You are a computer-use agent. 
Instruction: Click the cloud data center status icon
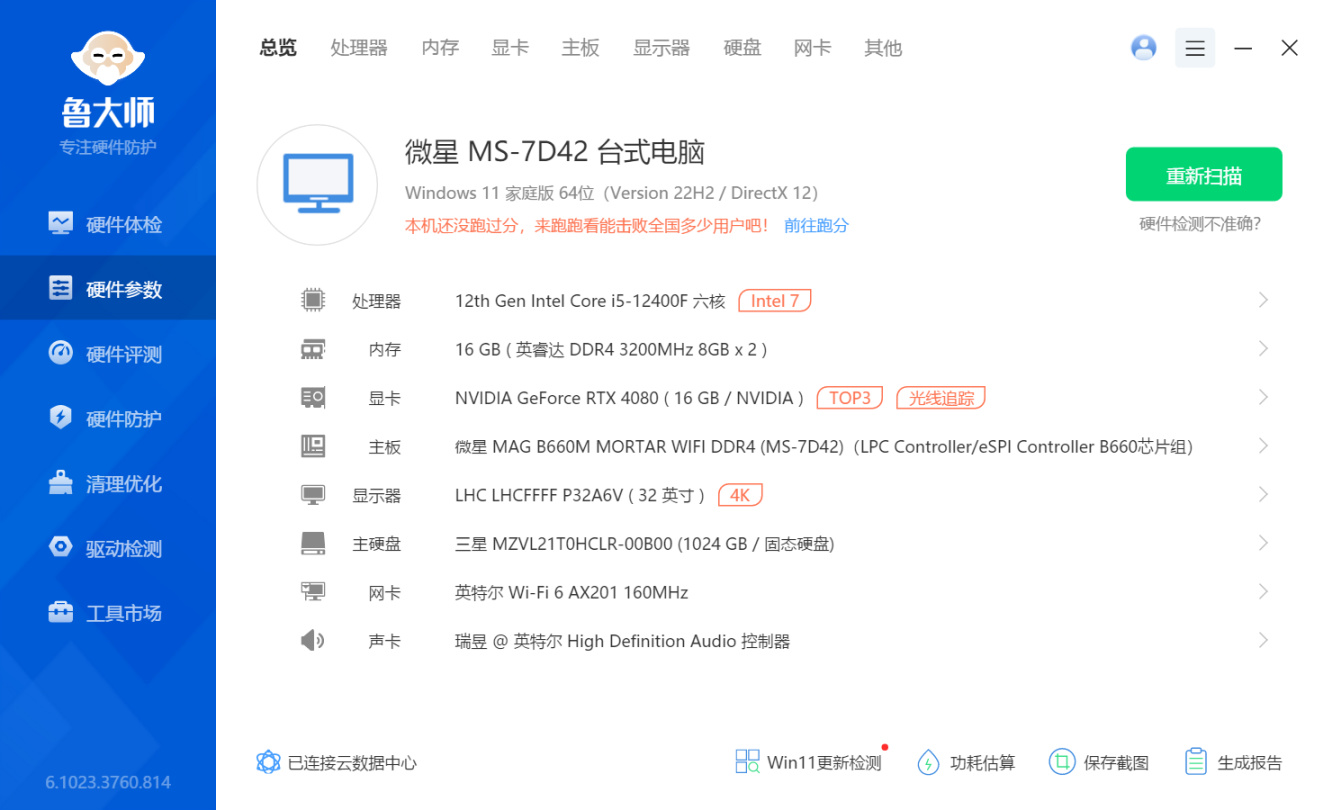[x=268, y=763]
